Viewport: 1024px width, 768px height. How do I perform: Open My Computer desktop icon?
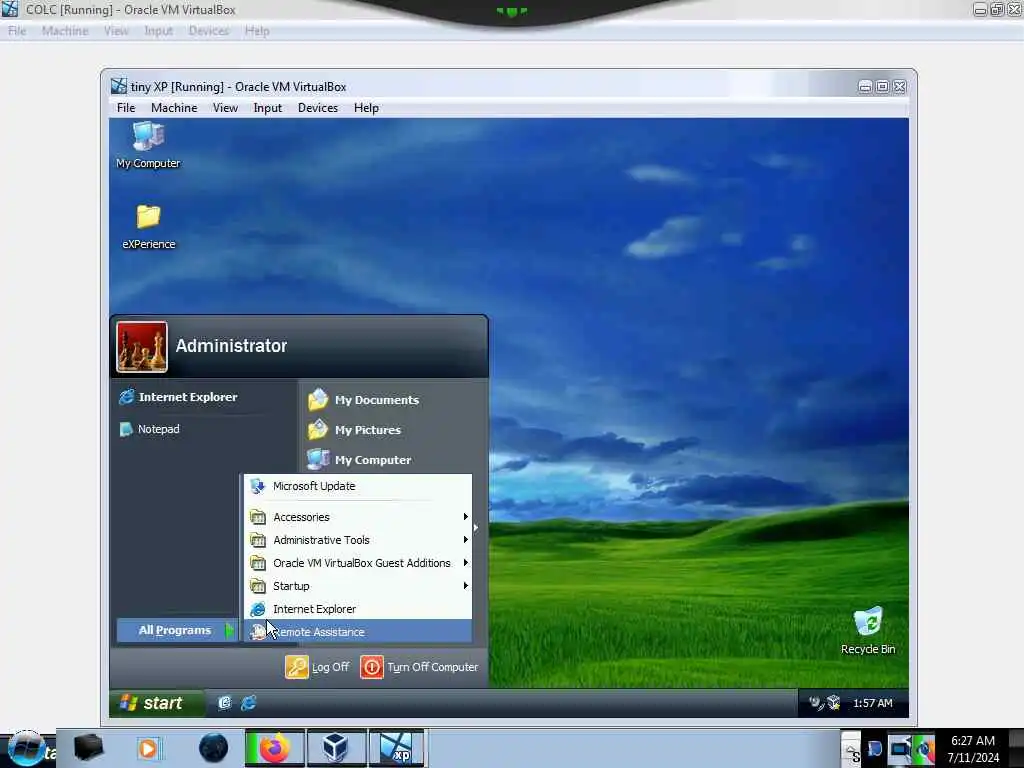pos(148,145)
